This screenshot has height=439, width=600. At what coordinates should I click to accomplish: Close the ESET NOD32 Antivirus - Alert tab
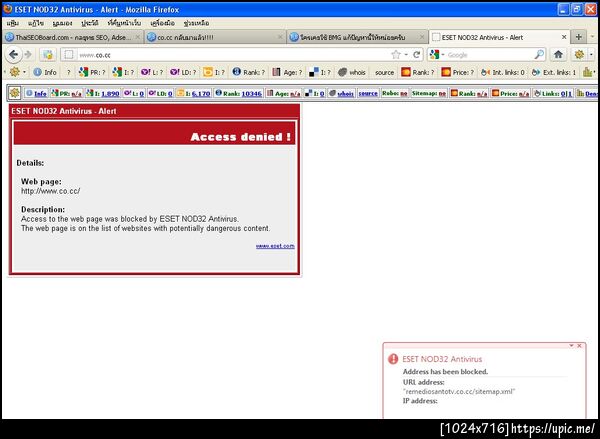point(564,37)
